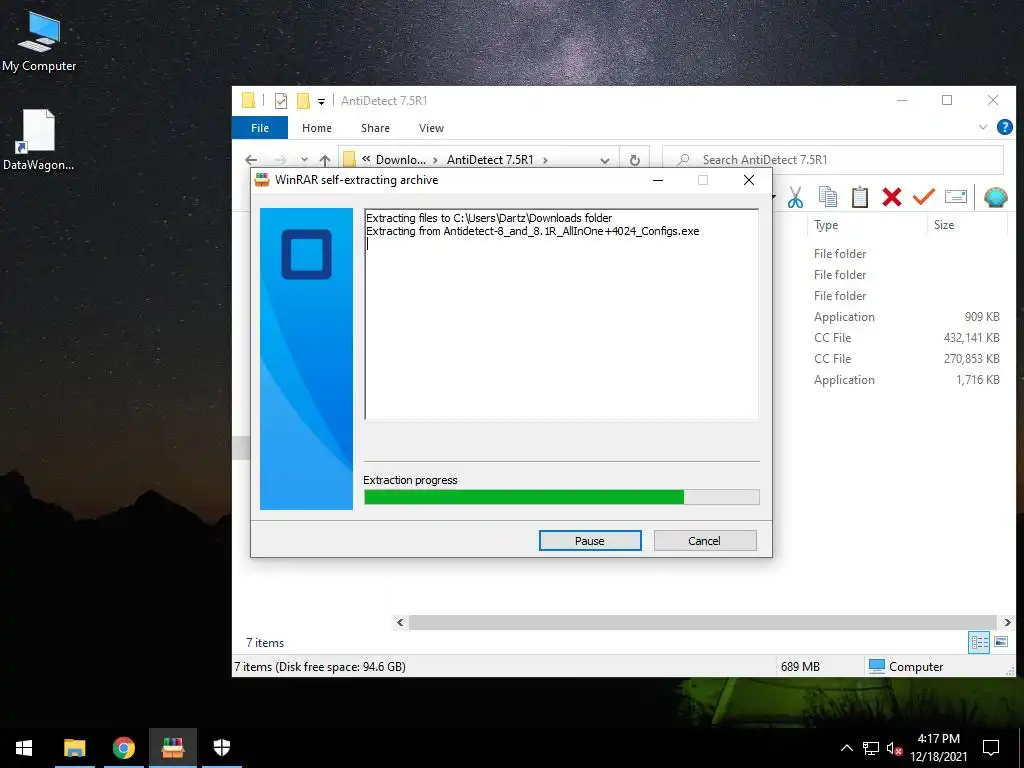Open the Share ribbon tab
The image size is (1024, 768).
click(376, 128)
